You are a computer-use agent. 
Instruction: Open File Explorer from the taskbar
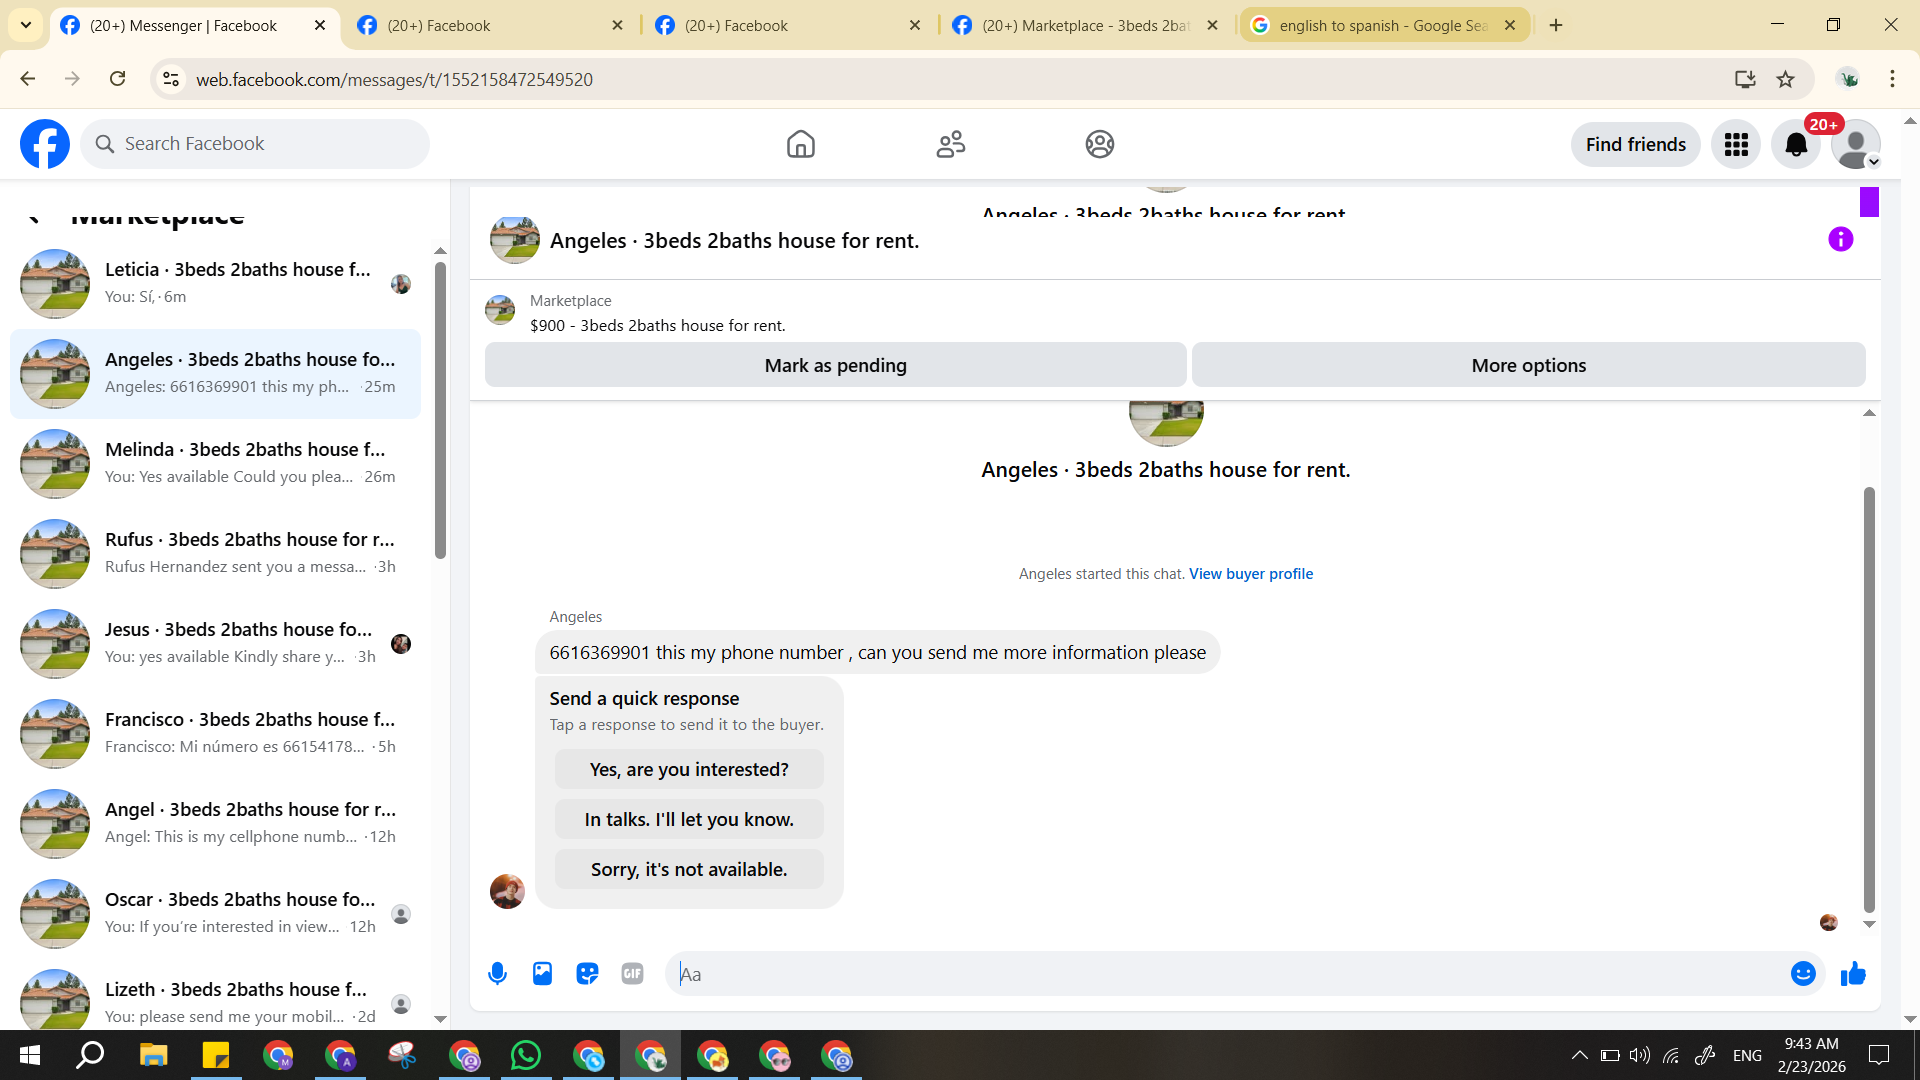153,1056
